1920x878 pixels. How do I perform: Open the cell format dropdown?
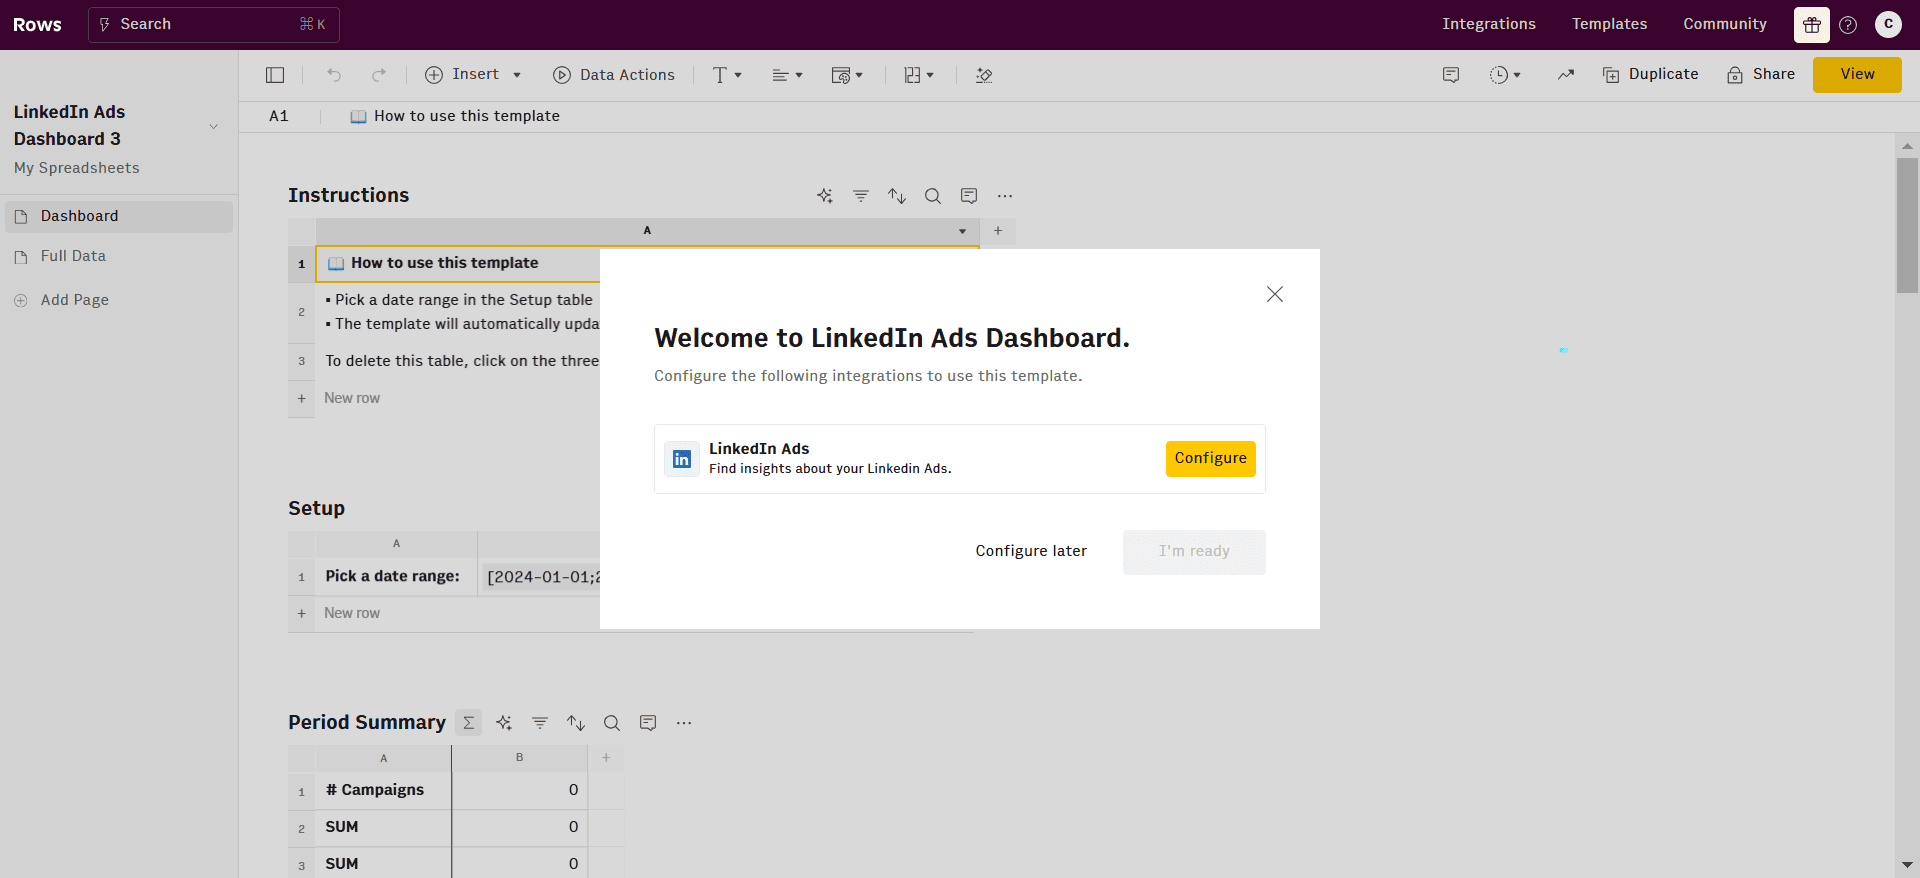coord(847,75)
